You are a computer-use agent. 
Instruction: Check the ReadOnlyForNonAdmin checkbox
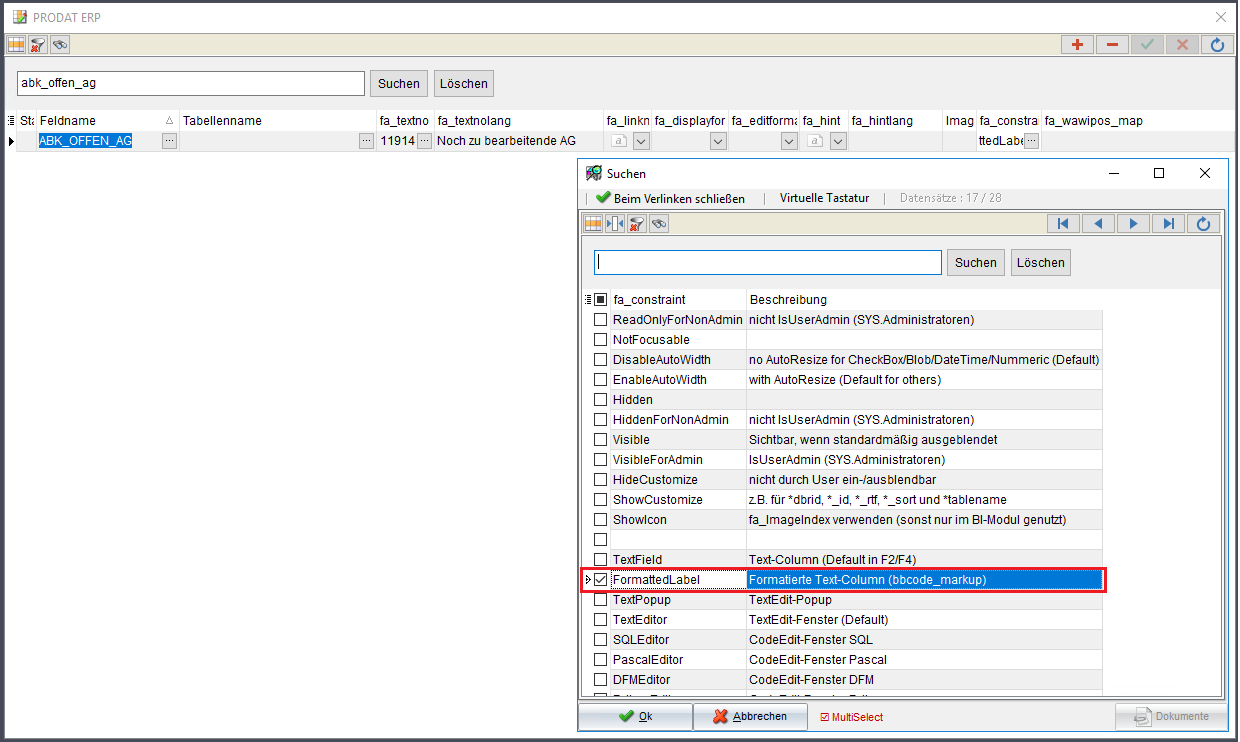coord(600,320)
